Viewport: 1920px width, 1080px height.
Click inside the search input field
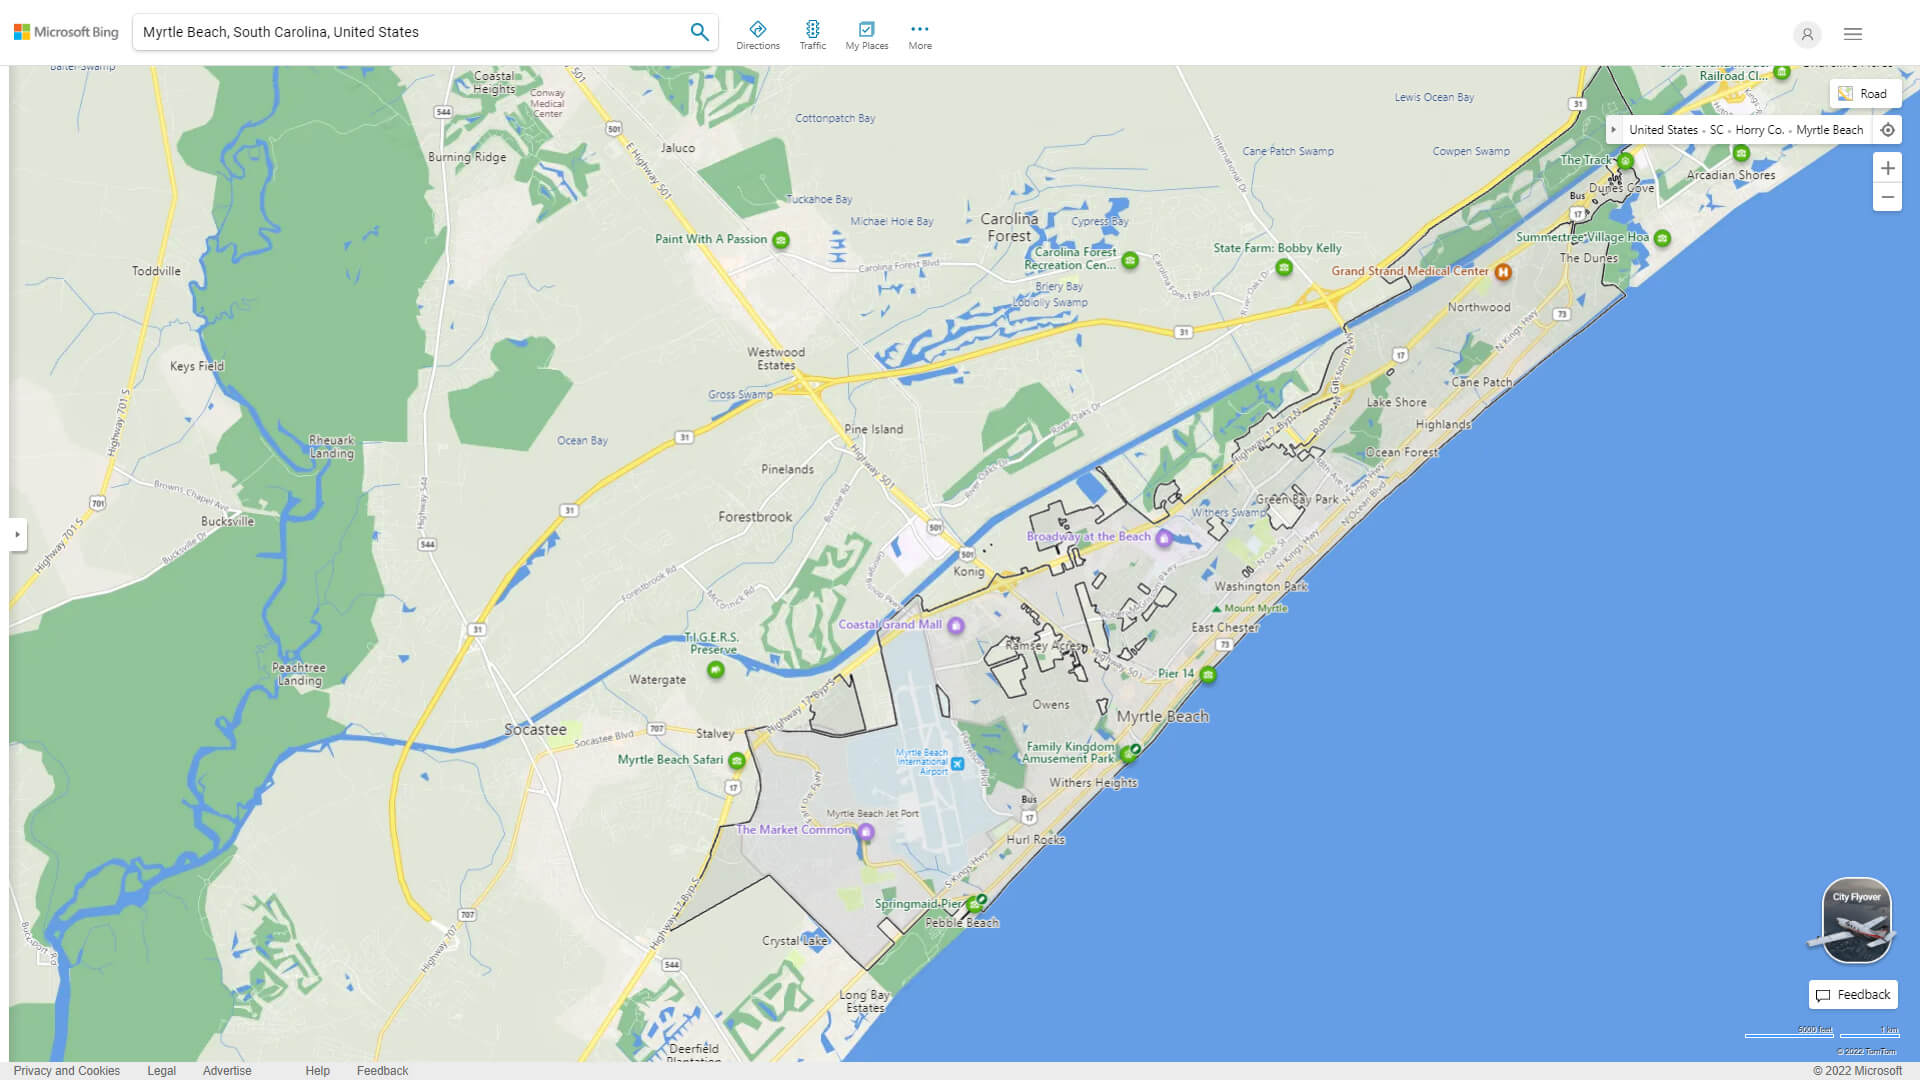coord(400,31)
